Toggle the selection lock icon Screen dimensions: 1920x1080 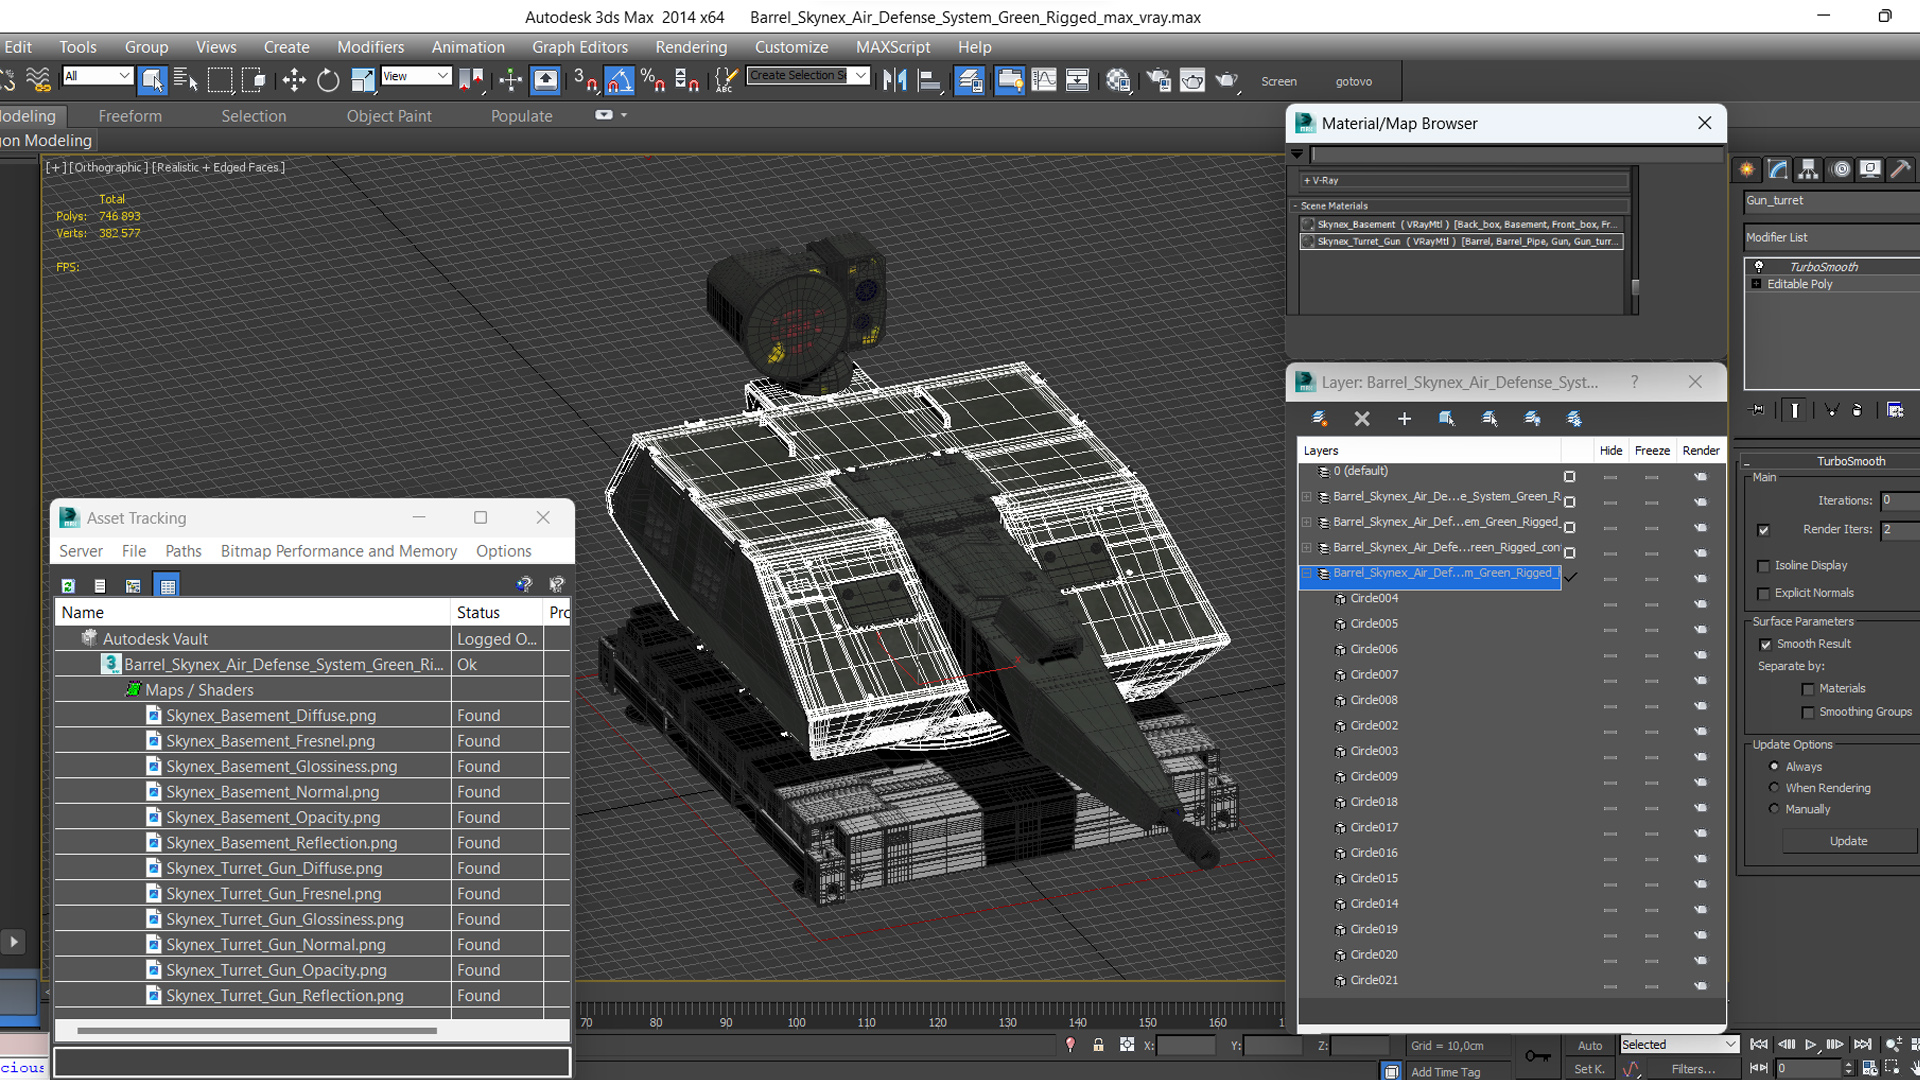pyautogui.click(x=1098, y=1045)
